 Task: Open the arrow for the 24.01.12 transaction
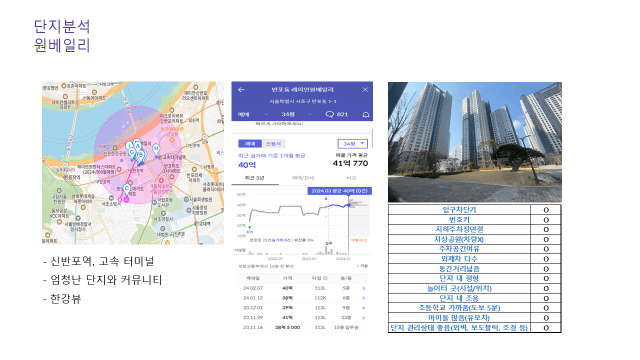pyautogui.click(x=363, y=298)
